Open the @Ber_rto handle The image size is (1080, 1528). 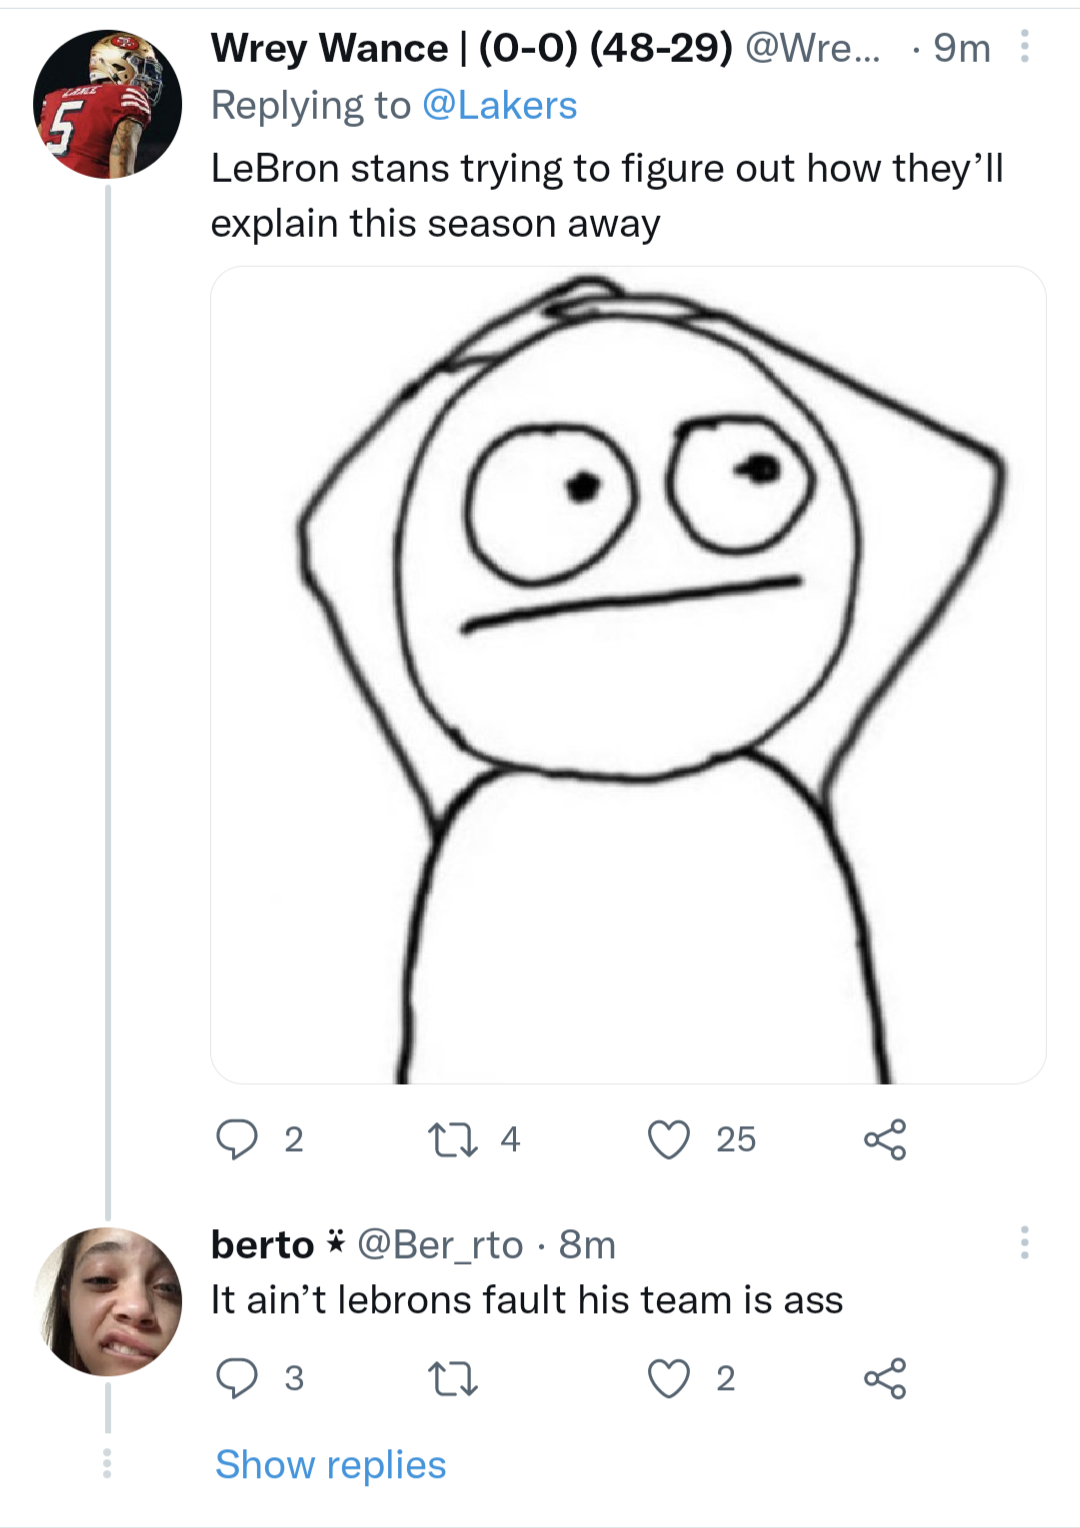[440, 1245]
